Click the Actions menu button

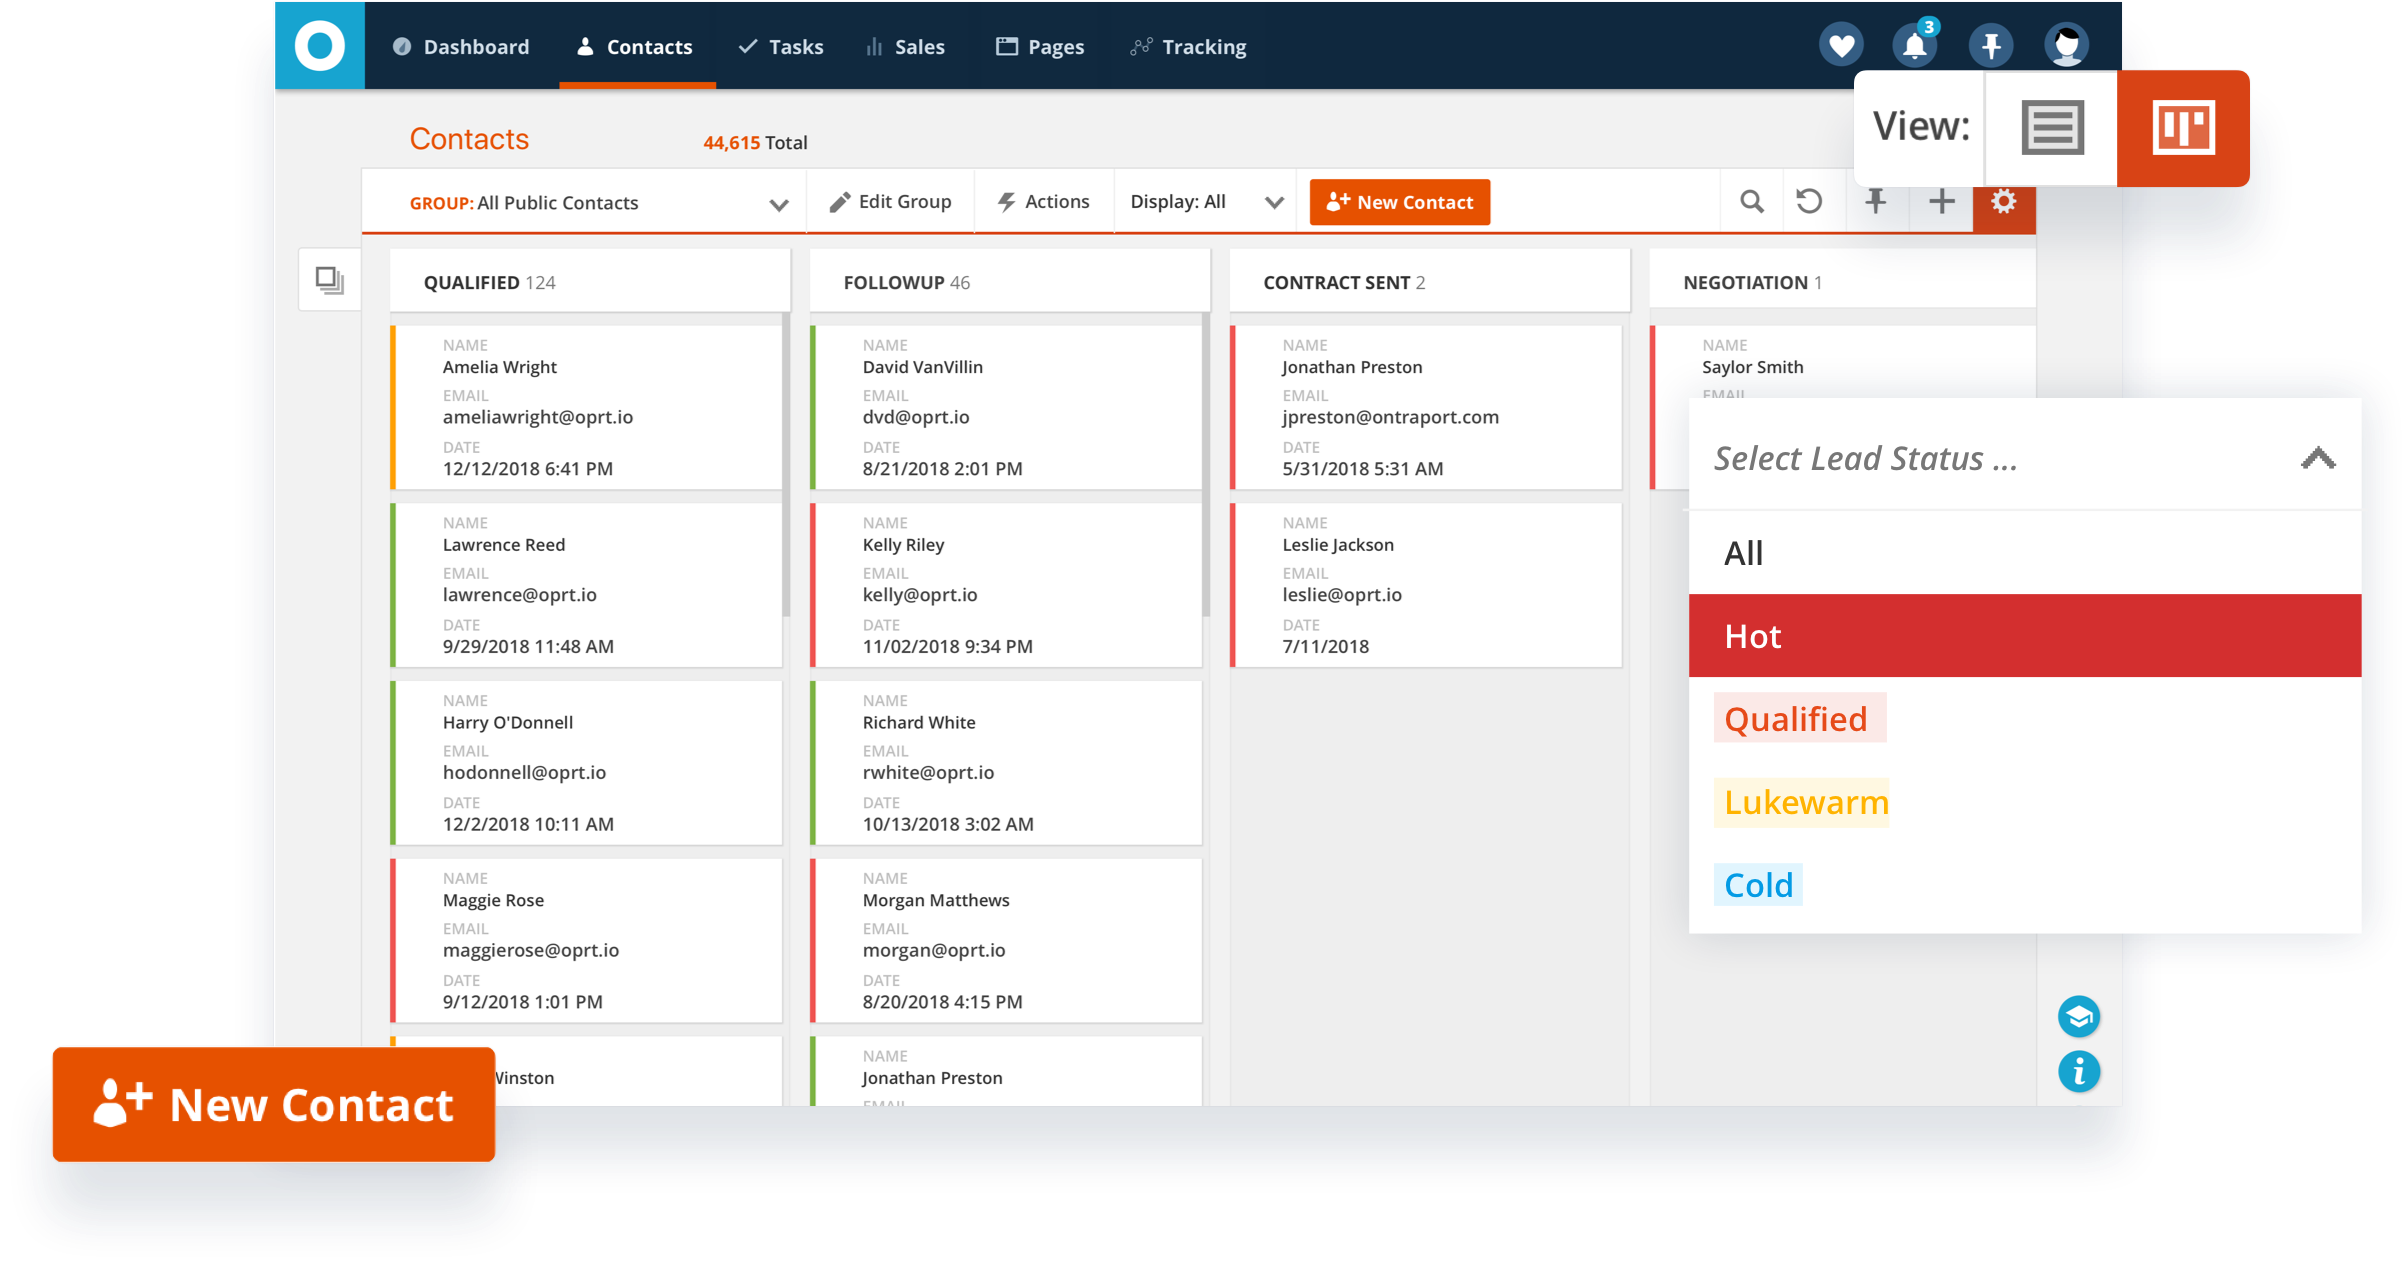click(x=1043, y=202)
